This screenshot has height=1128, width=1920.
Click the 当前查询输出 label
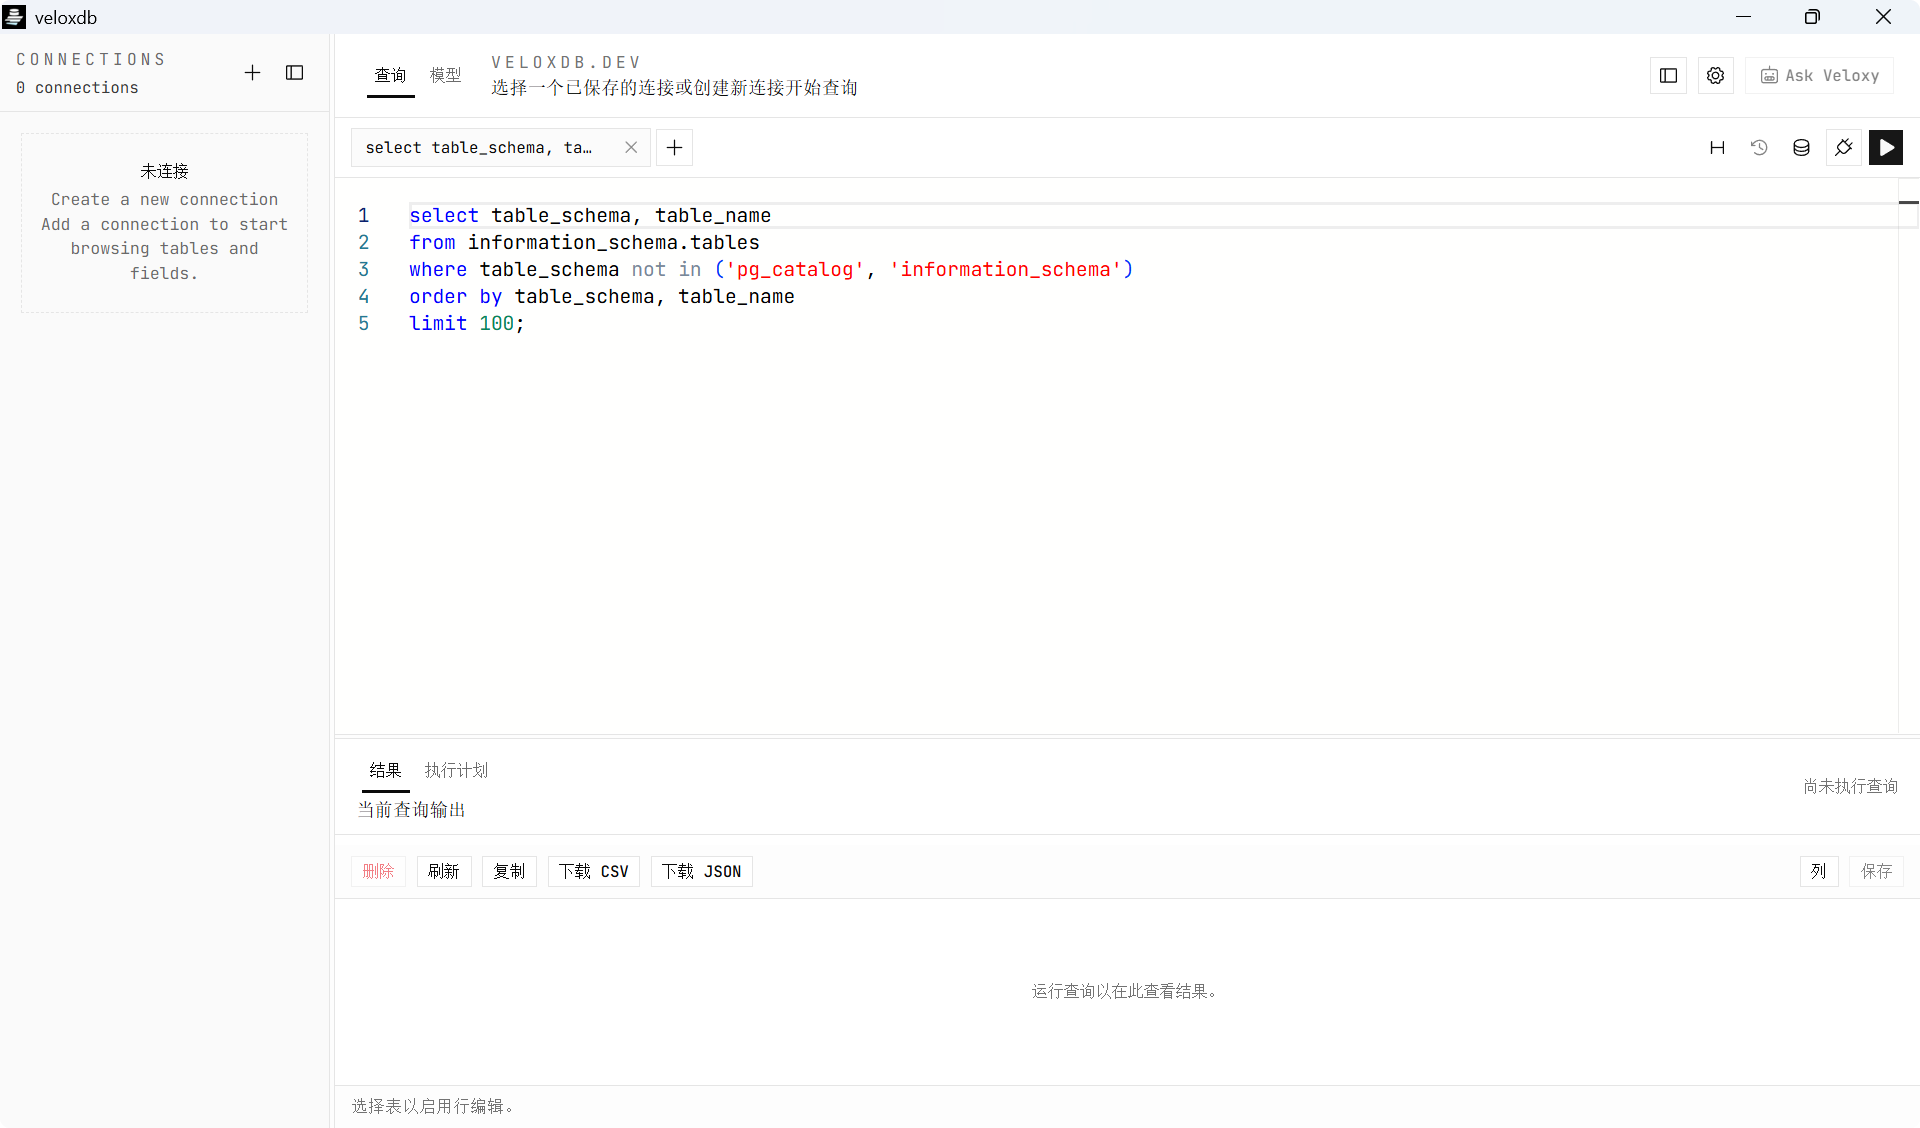412,810
